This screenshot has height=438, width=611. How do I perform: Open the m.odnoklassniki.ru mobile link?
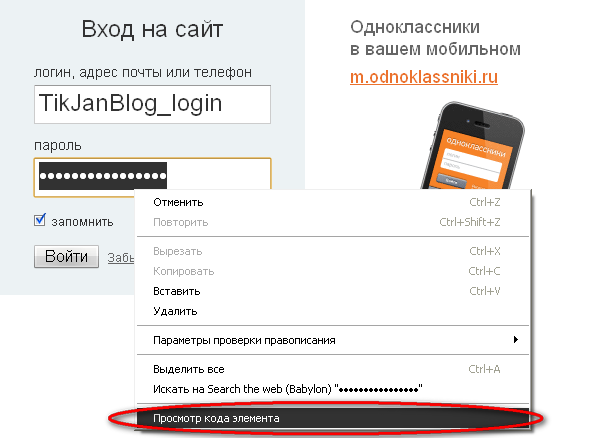pos(424,77)
